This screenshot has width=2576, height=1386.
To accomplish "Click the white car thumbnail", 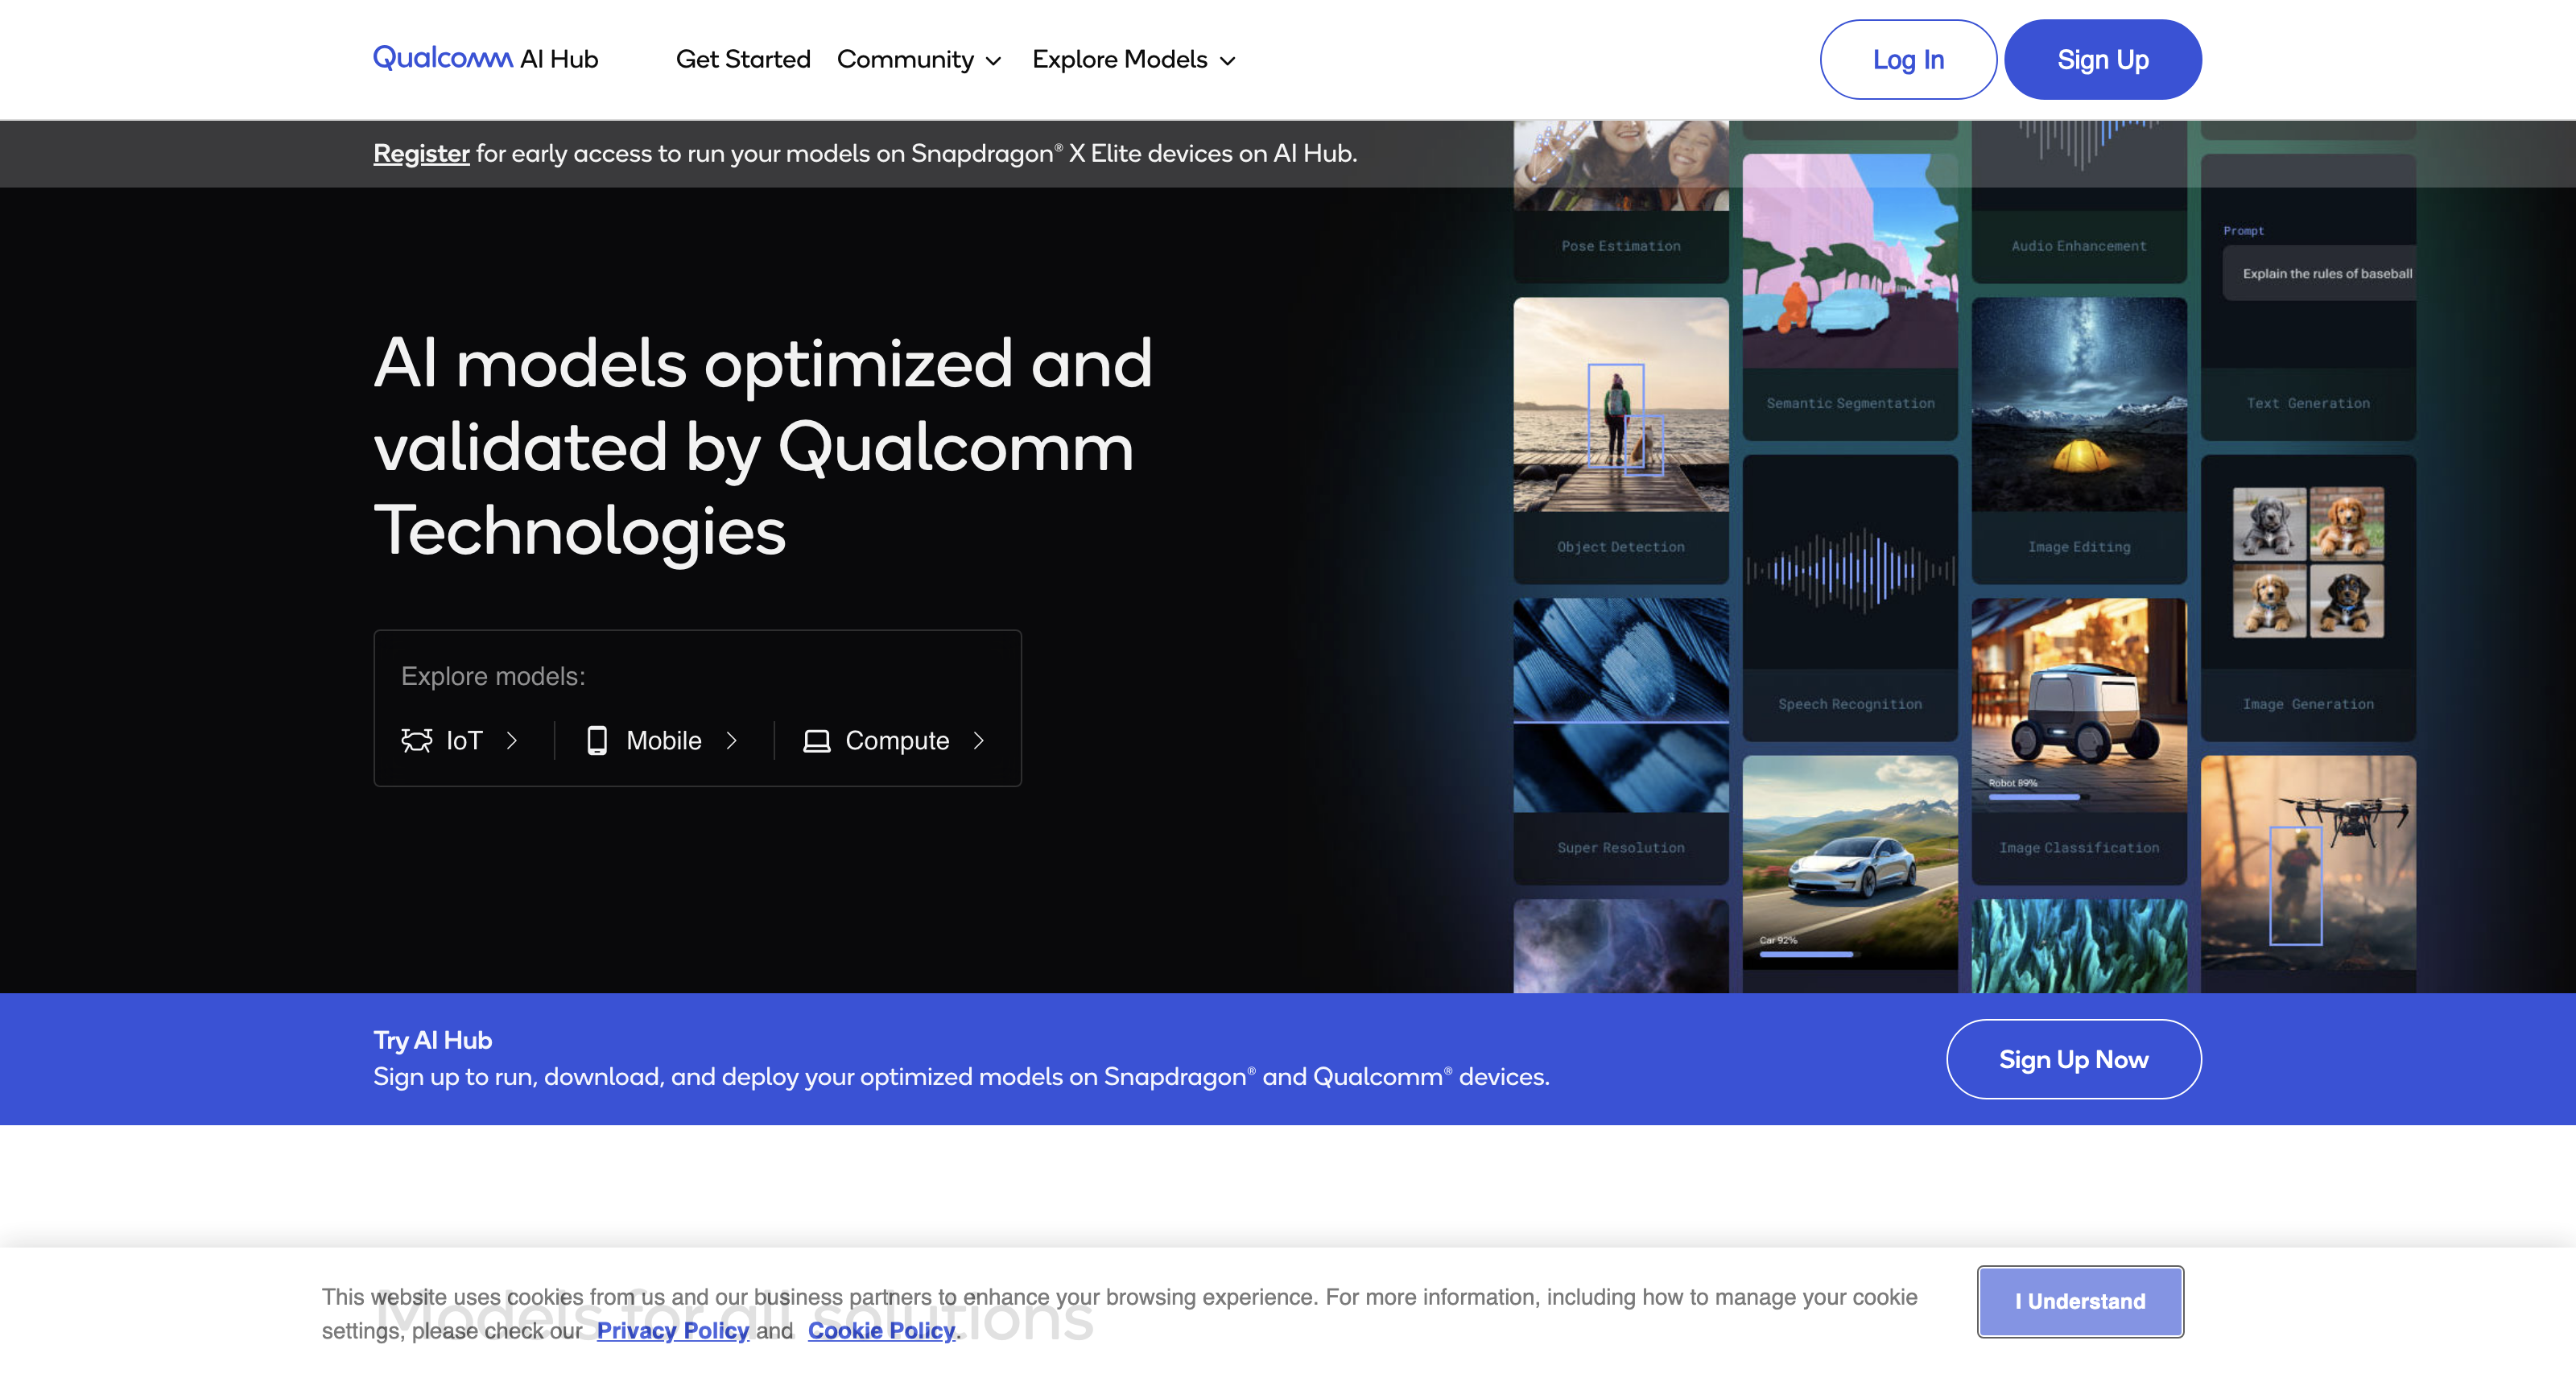I will [x=1849, y=861].
